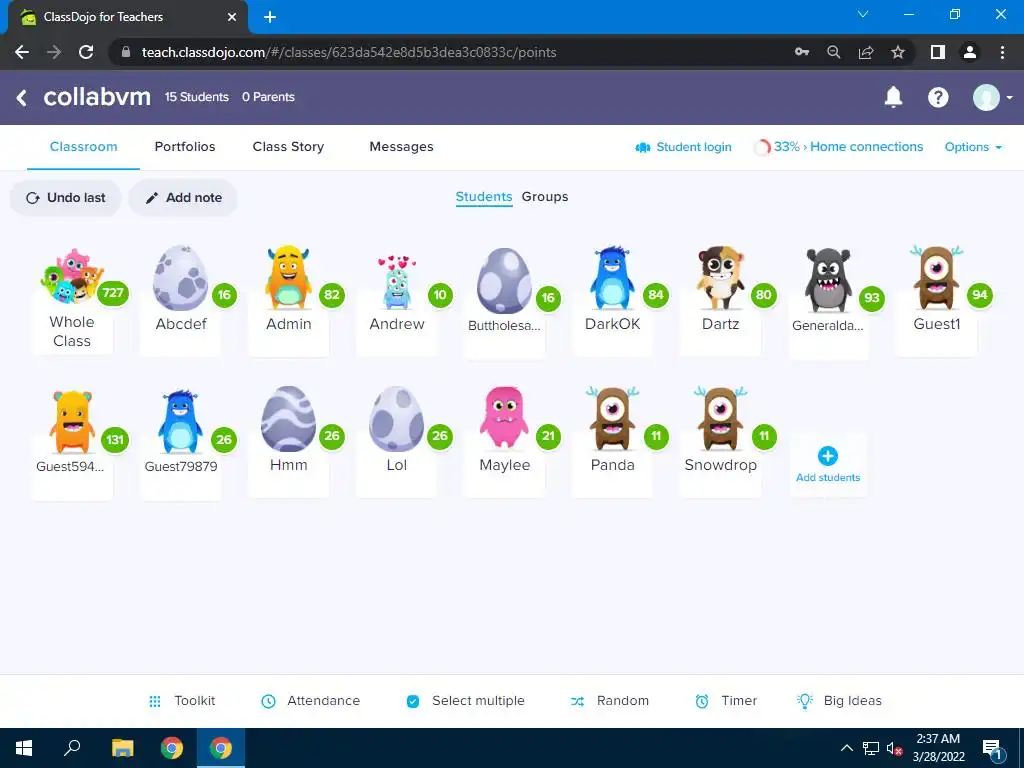Select Admin's orange monster avatar
The height and width of the screenshot is (768, 1024).
pos(288,278)
